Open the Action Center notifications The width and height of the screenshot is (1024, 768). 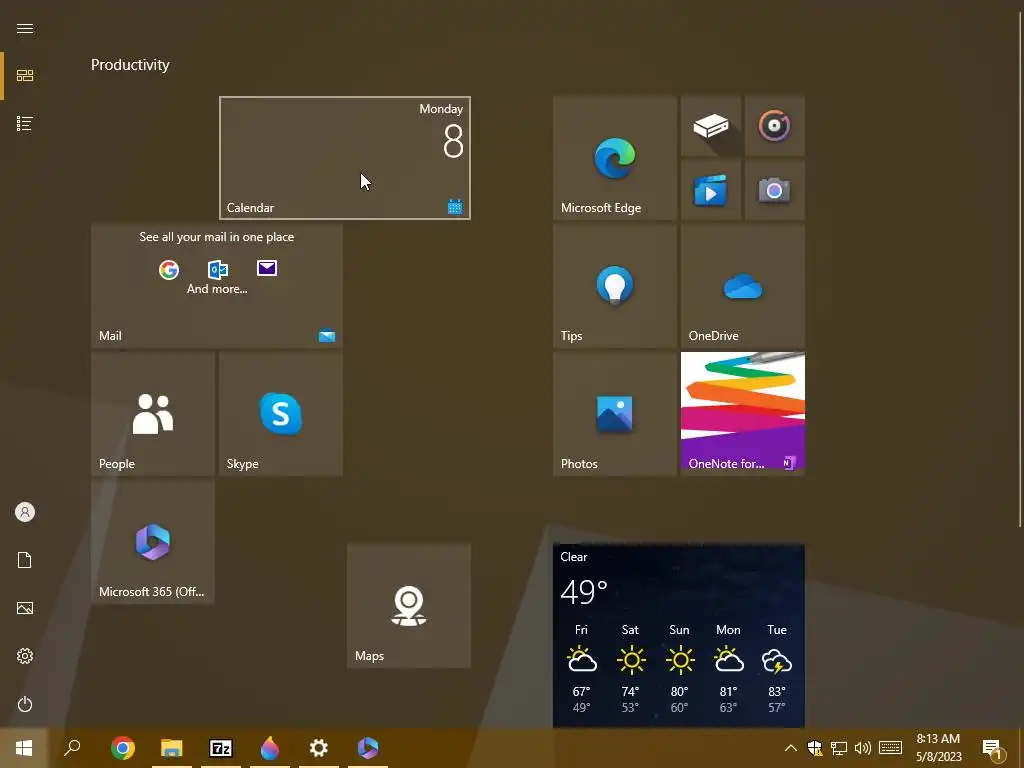[993, 748]
